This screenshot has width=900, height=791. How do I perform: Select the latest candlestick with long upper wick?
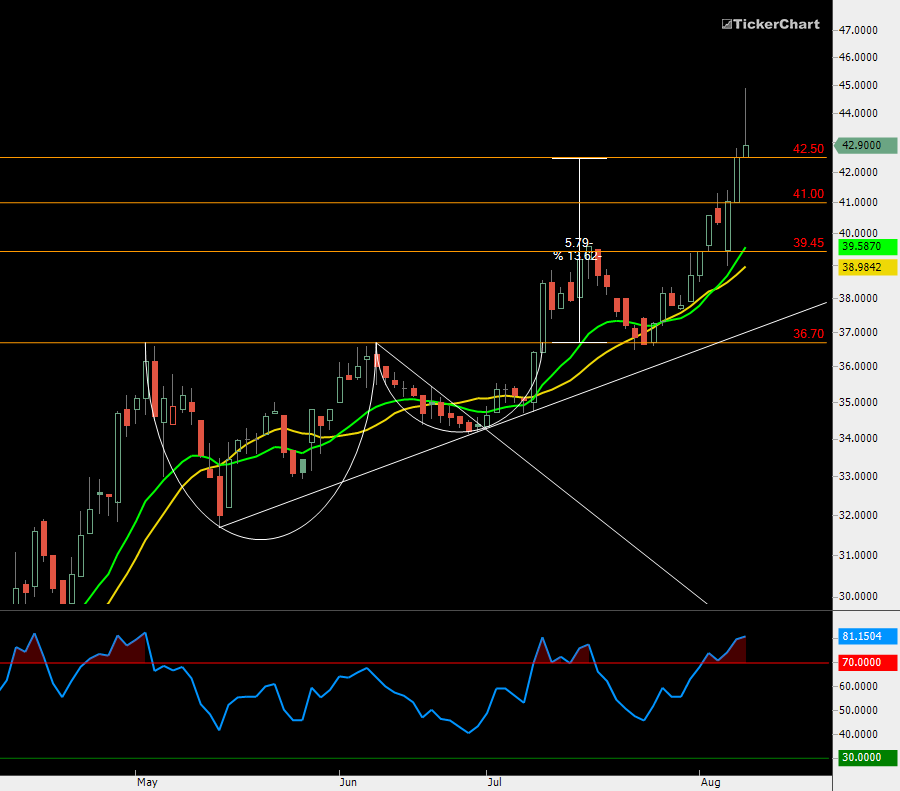coord(746,150)
